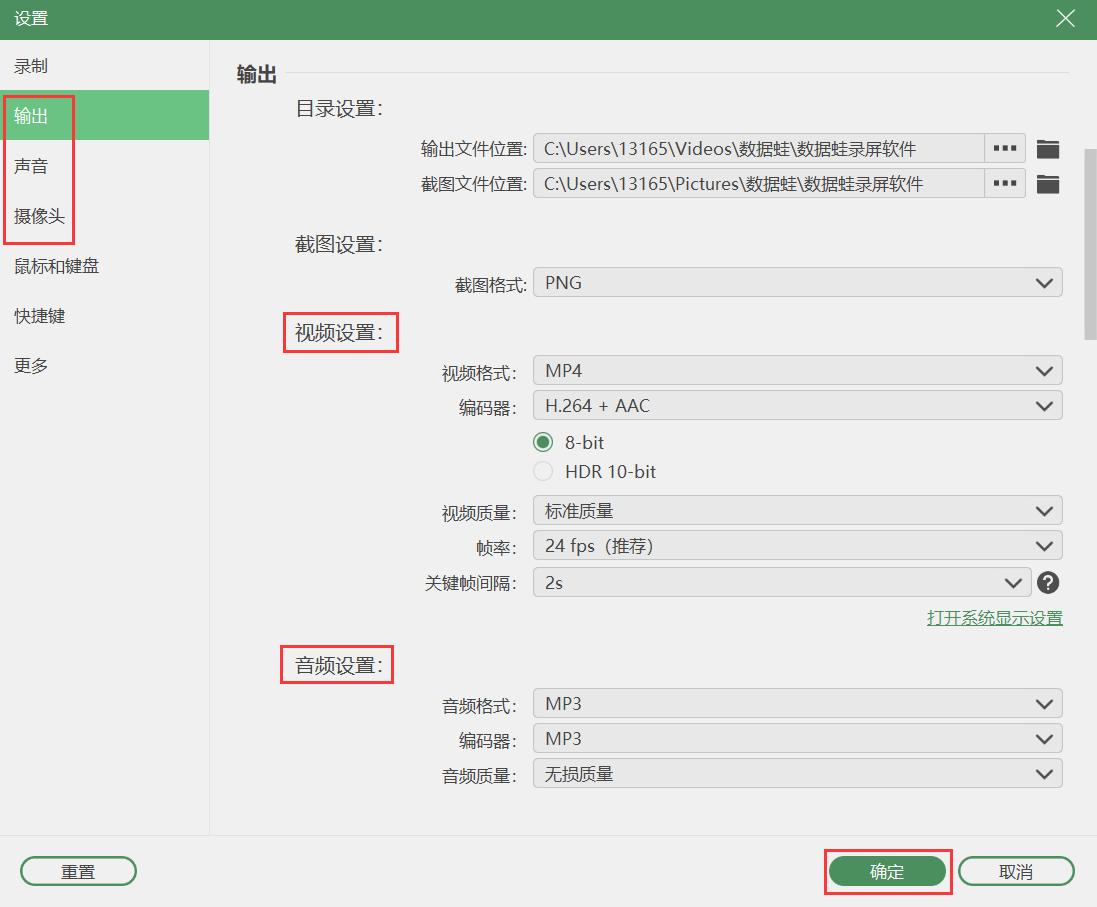Open the keyframe interval help icon

[x=1048, y=582]
